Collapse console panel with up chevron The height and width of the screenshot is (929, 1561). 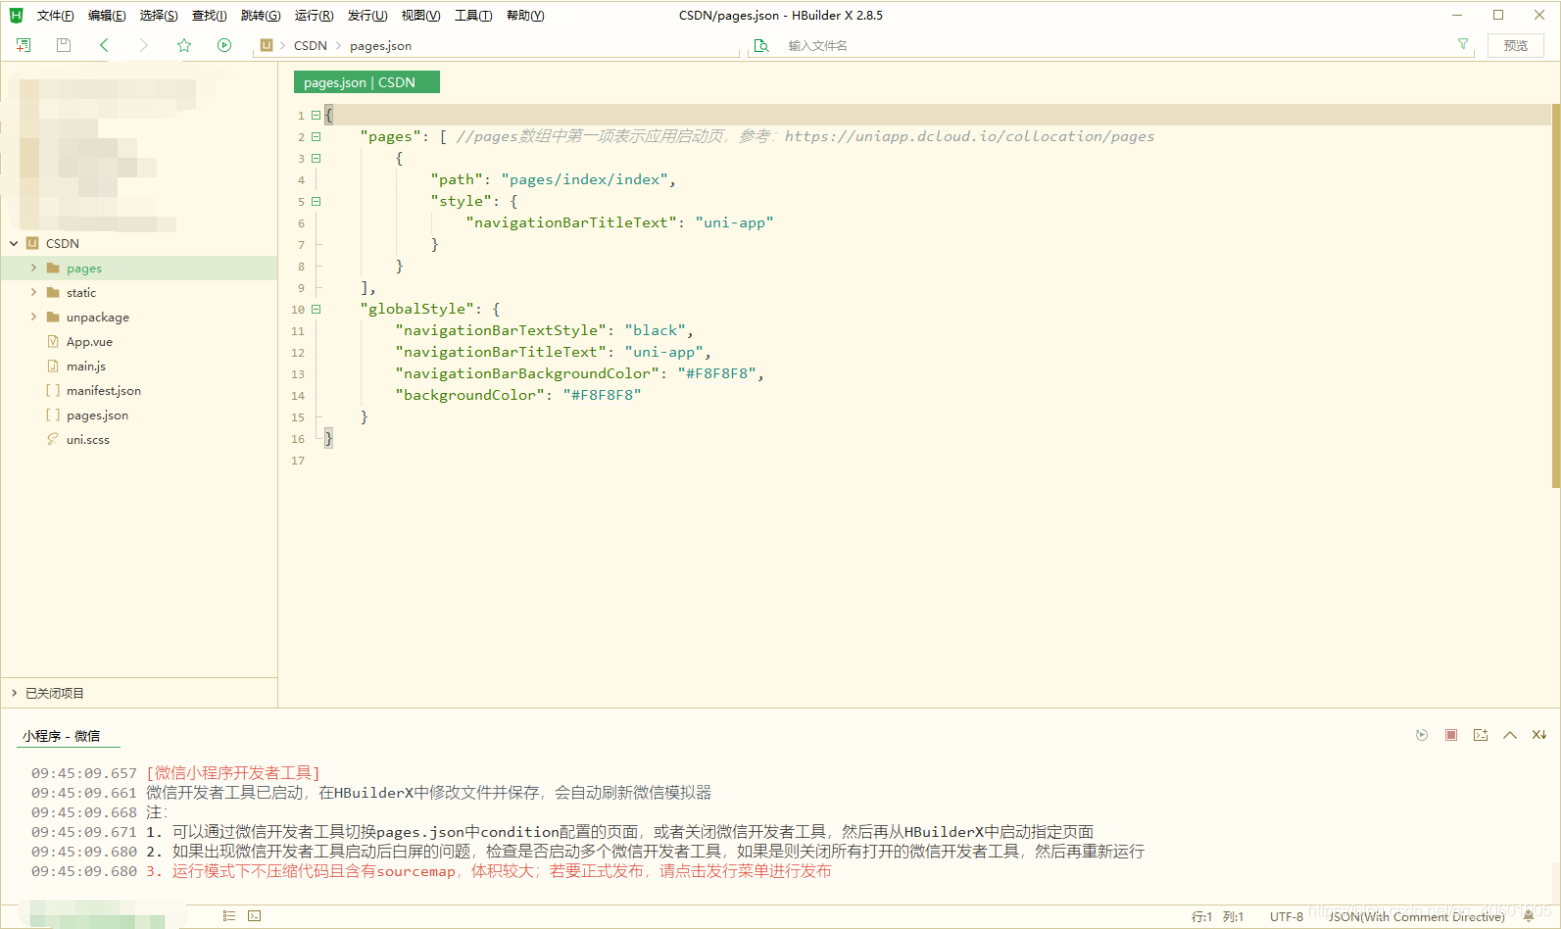(x=1510, y=735)
